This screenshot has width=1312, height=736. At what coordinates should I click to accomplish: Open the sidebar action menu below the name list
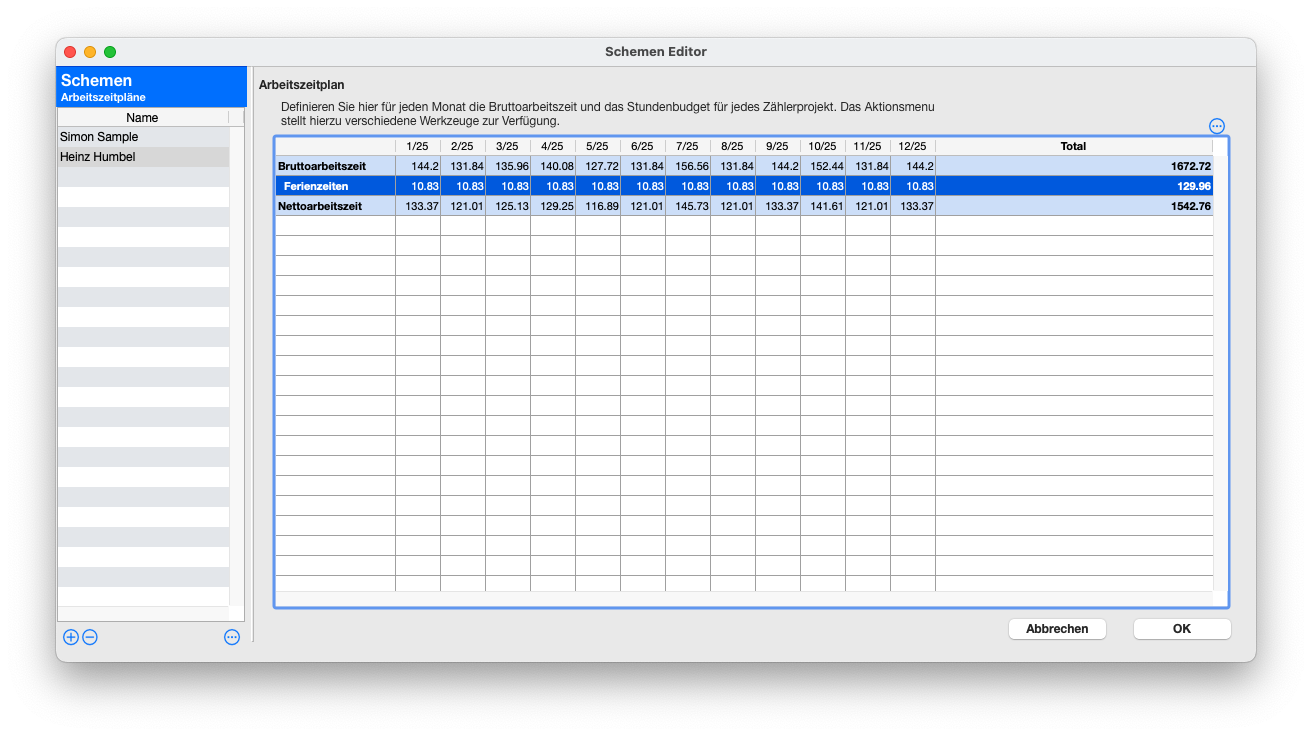(232, 637)
